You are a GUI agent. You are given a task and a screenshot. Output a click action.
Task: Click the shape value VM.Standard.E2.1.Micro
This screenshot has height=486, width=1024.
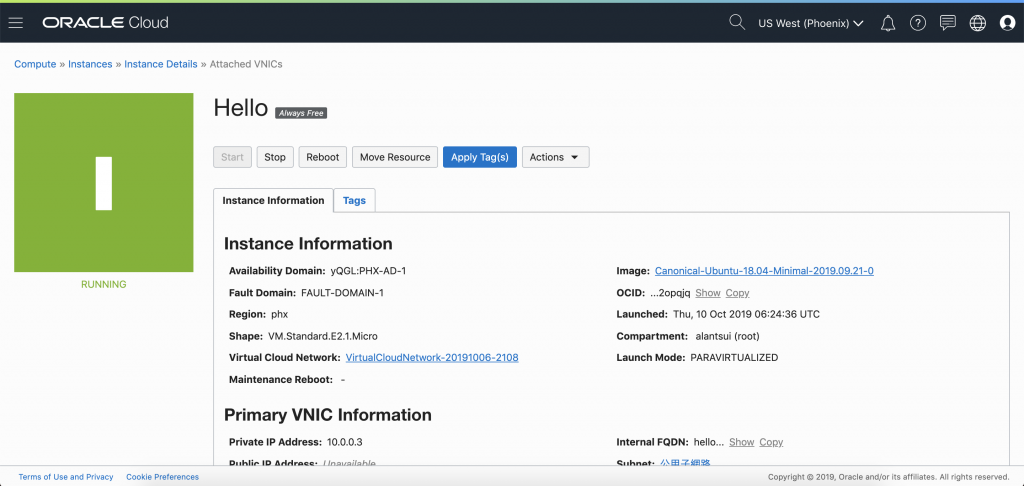pos(323,336)
